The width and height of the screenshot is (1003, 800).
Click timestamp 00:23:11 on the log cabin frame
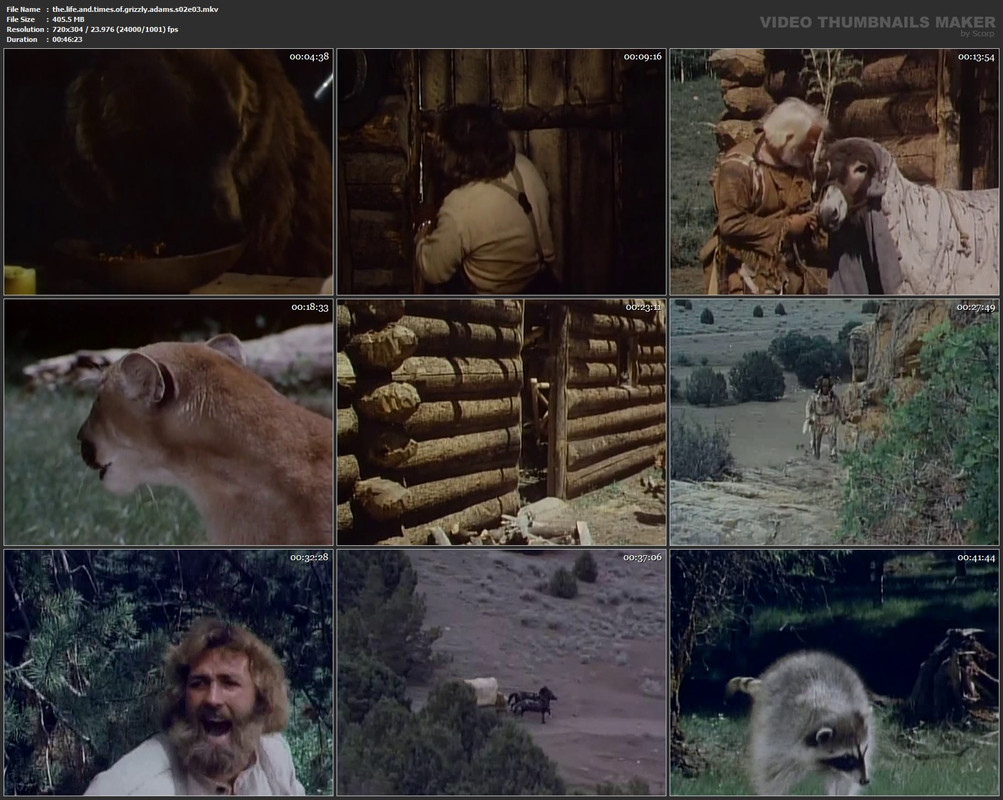tap(644, 307)
